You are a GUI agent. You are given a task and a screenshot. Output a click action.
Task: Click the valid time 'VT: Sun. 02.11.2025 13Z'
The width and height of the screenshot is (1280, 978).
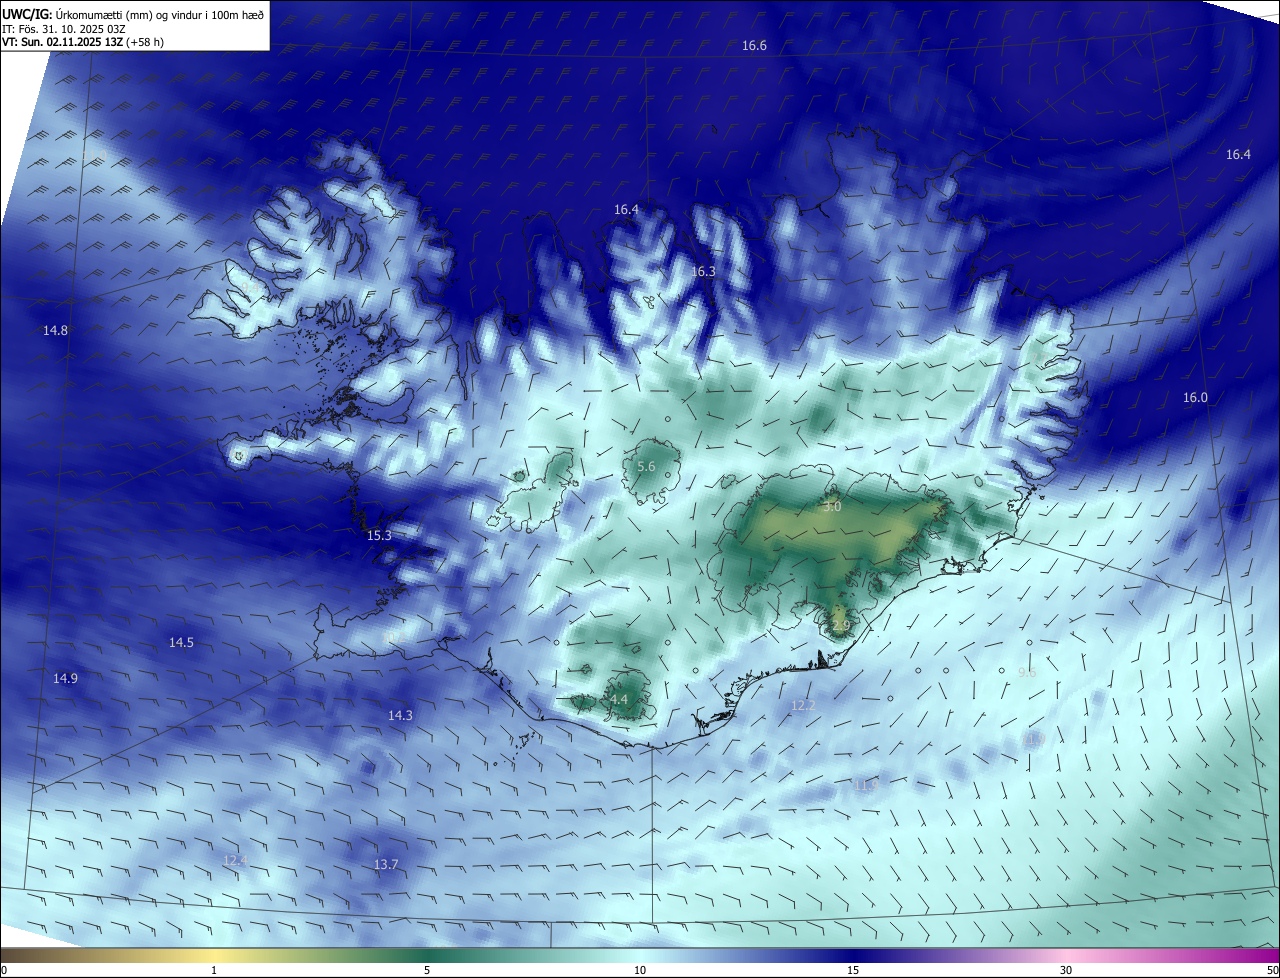[x=64, y=42]
